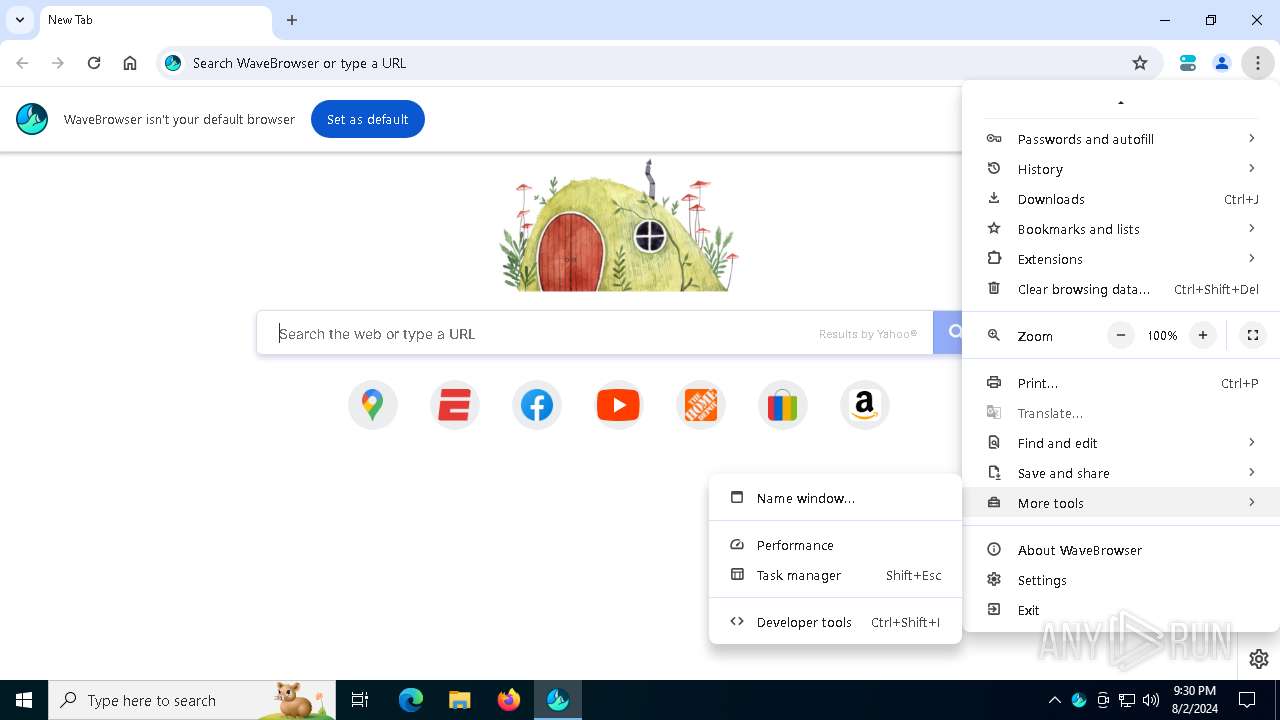
Task: Show hidden system tray icons
Action: pos(1055,700)
